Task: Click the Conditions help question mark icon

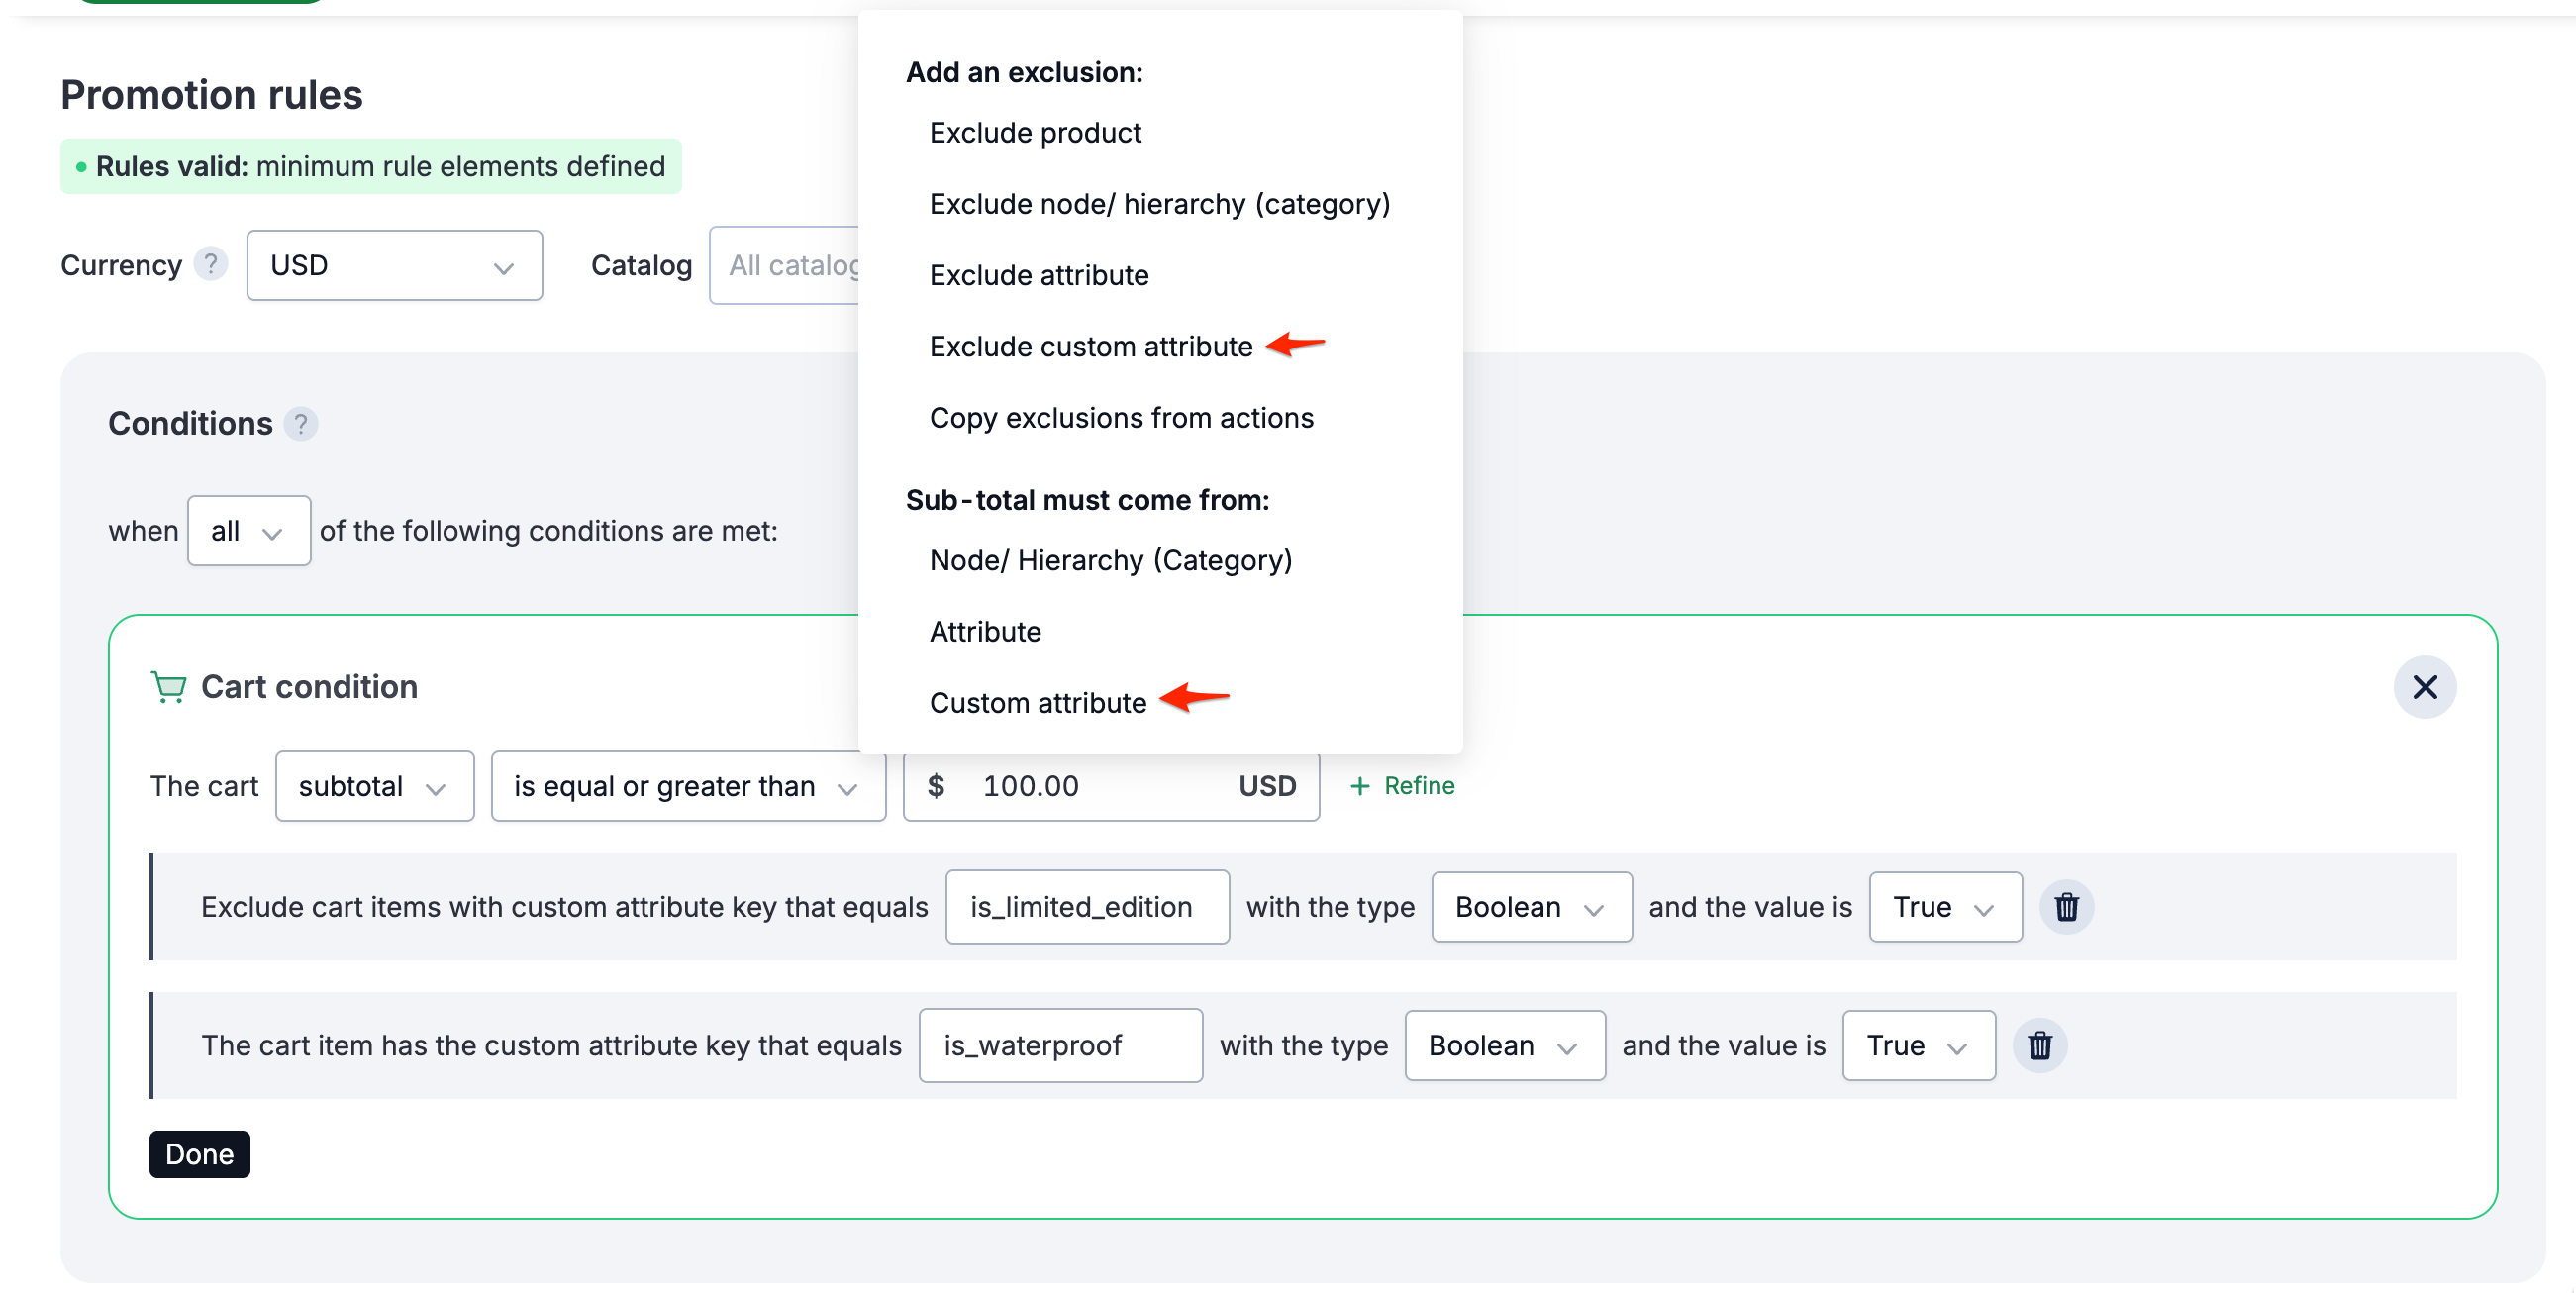Action: click(302, 424)
